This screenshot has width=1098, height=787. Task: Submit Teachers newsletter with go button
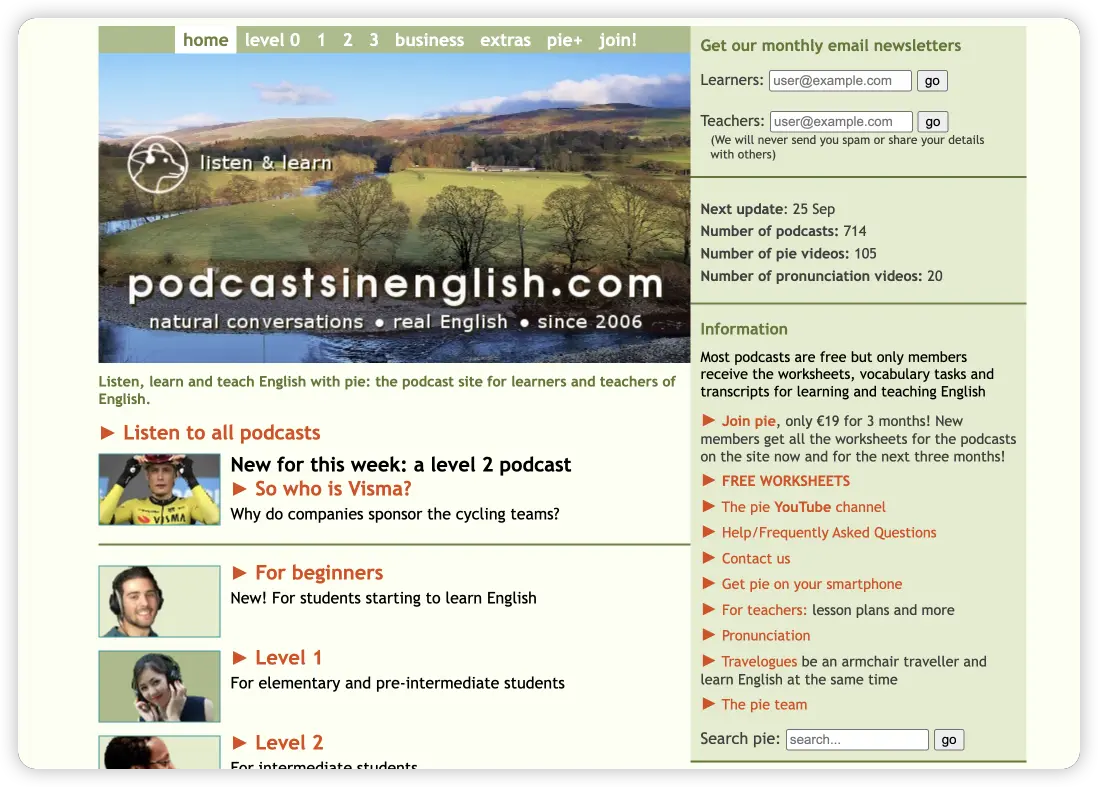pos(932,122)
